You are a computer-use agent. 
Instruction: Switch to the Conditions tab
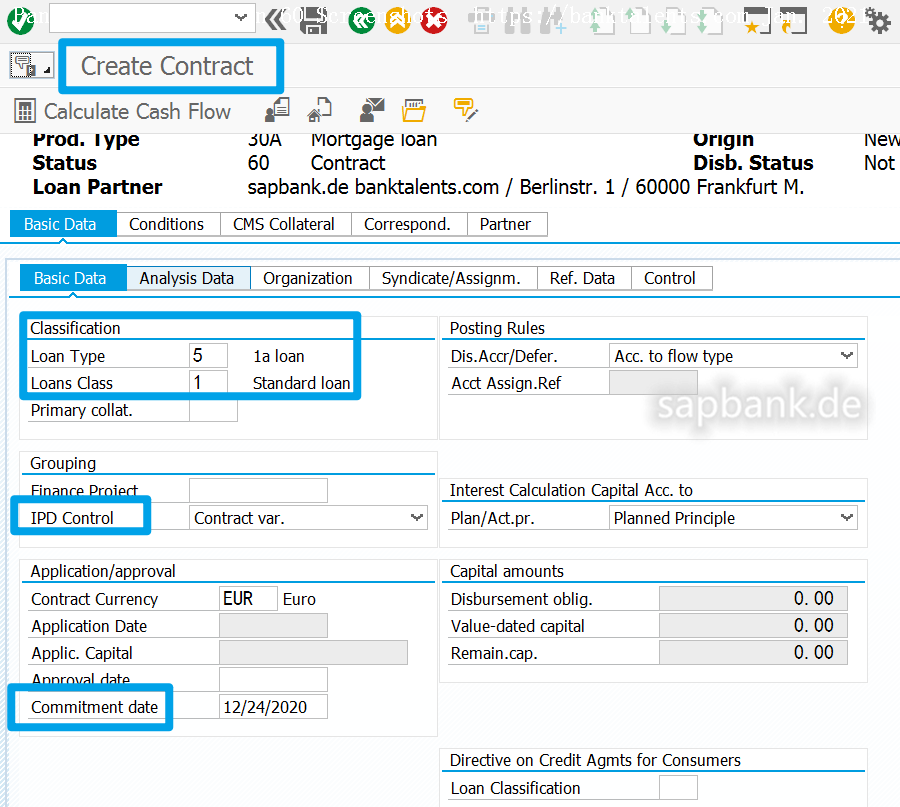coord(166,224)
